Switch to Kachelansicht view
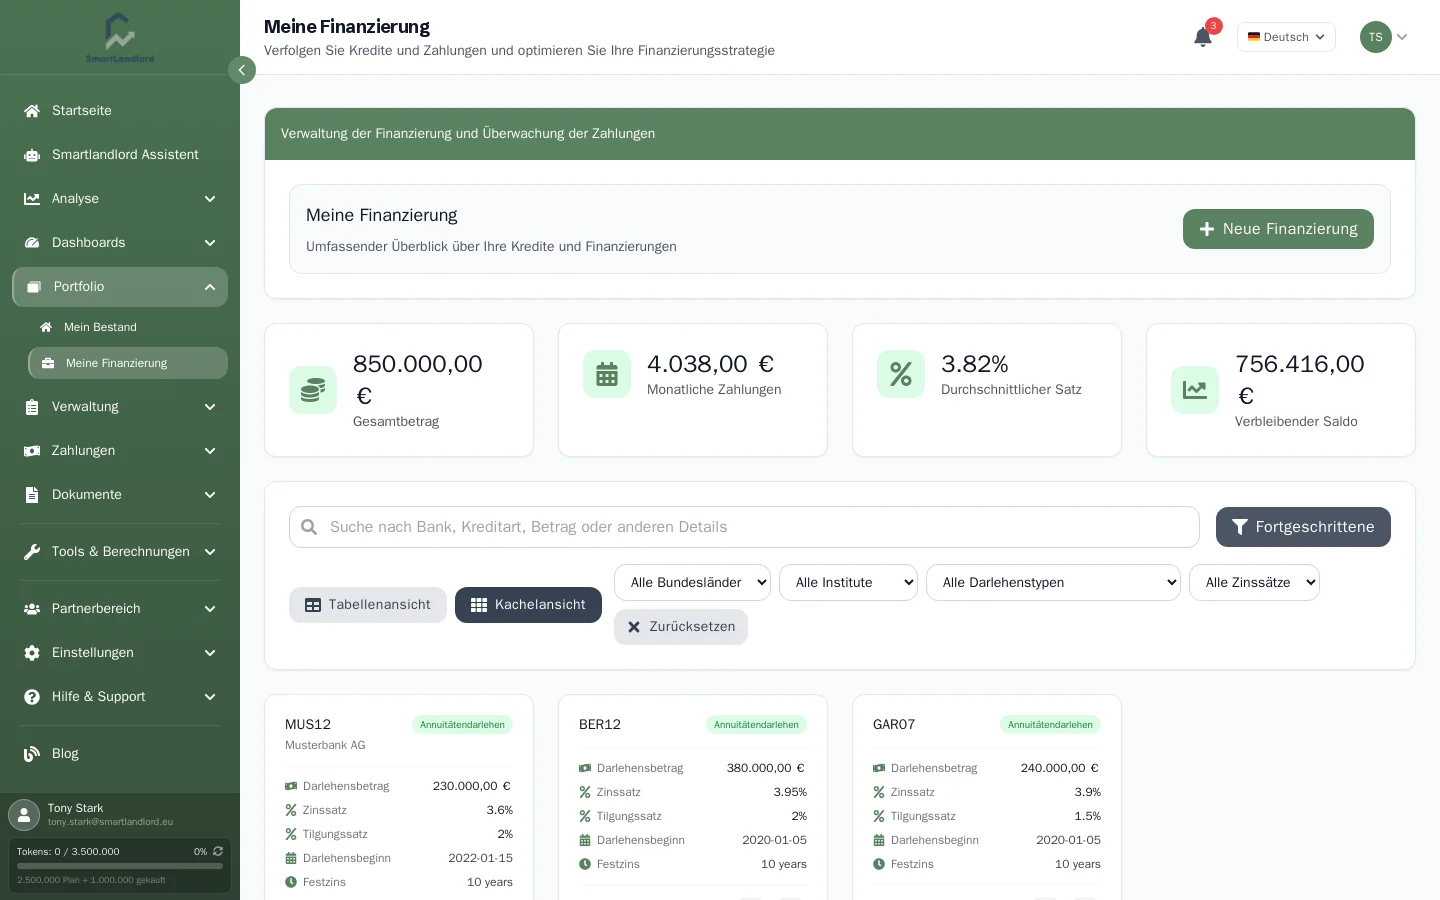Image resolution: width=1440 pixels, height=900 pixels. [x=528, y=605]
